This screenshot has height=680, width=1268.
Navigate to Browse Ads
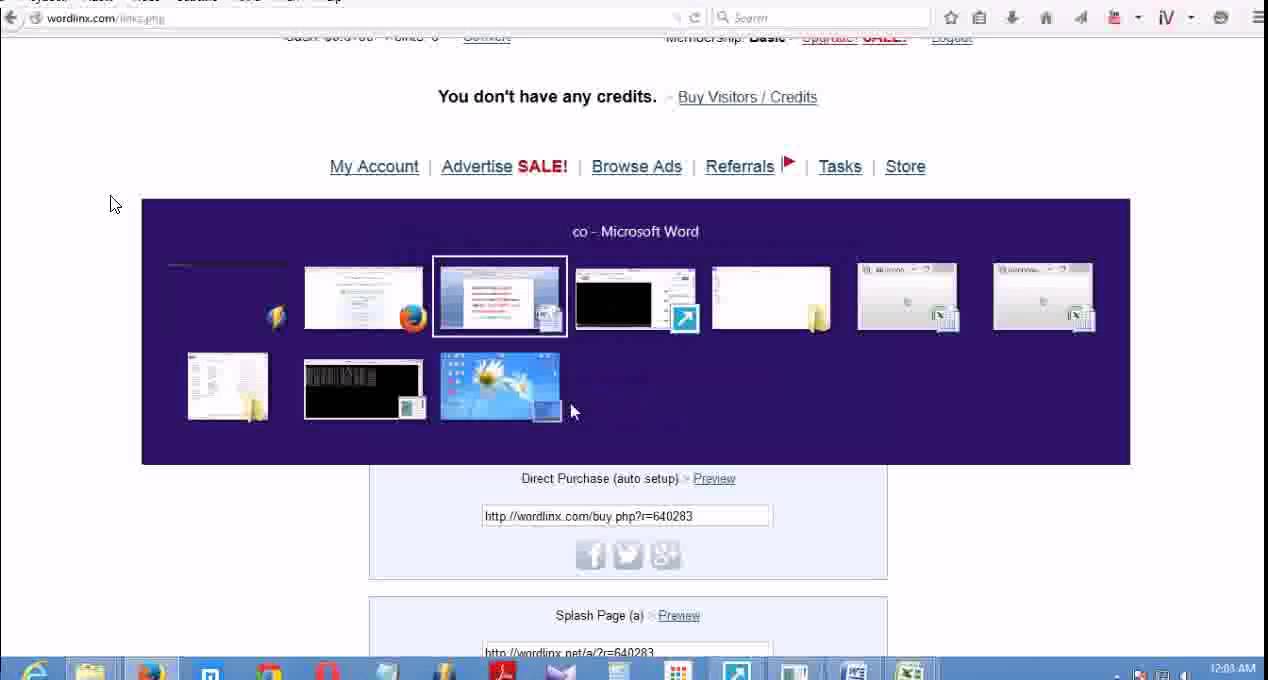tap(637, 167)
